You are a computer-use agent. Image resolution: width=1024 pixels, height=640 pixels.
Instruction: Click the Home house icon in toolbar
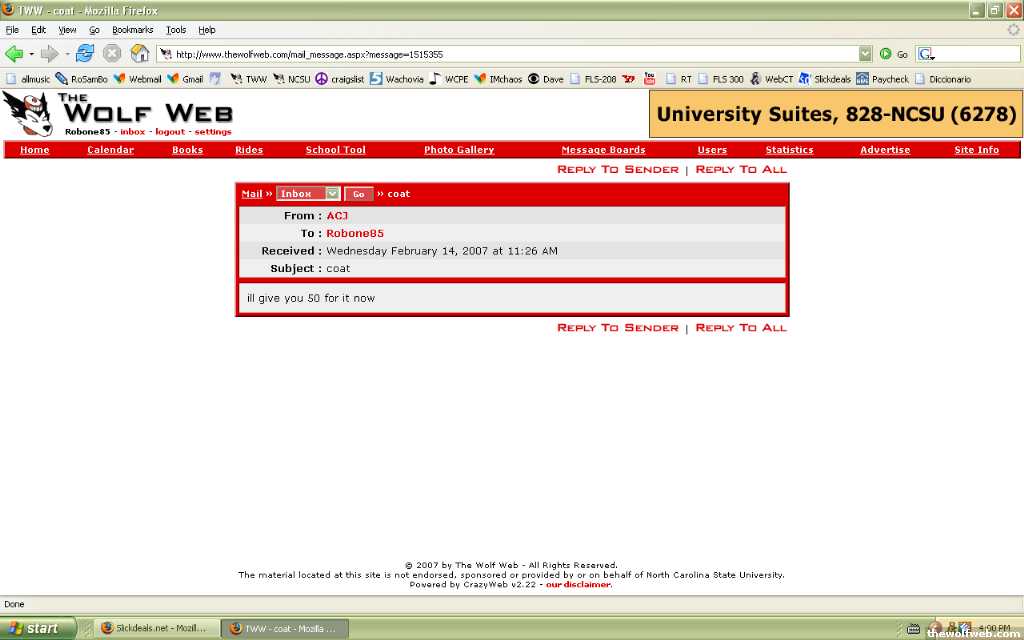[140, 54]
